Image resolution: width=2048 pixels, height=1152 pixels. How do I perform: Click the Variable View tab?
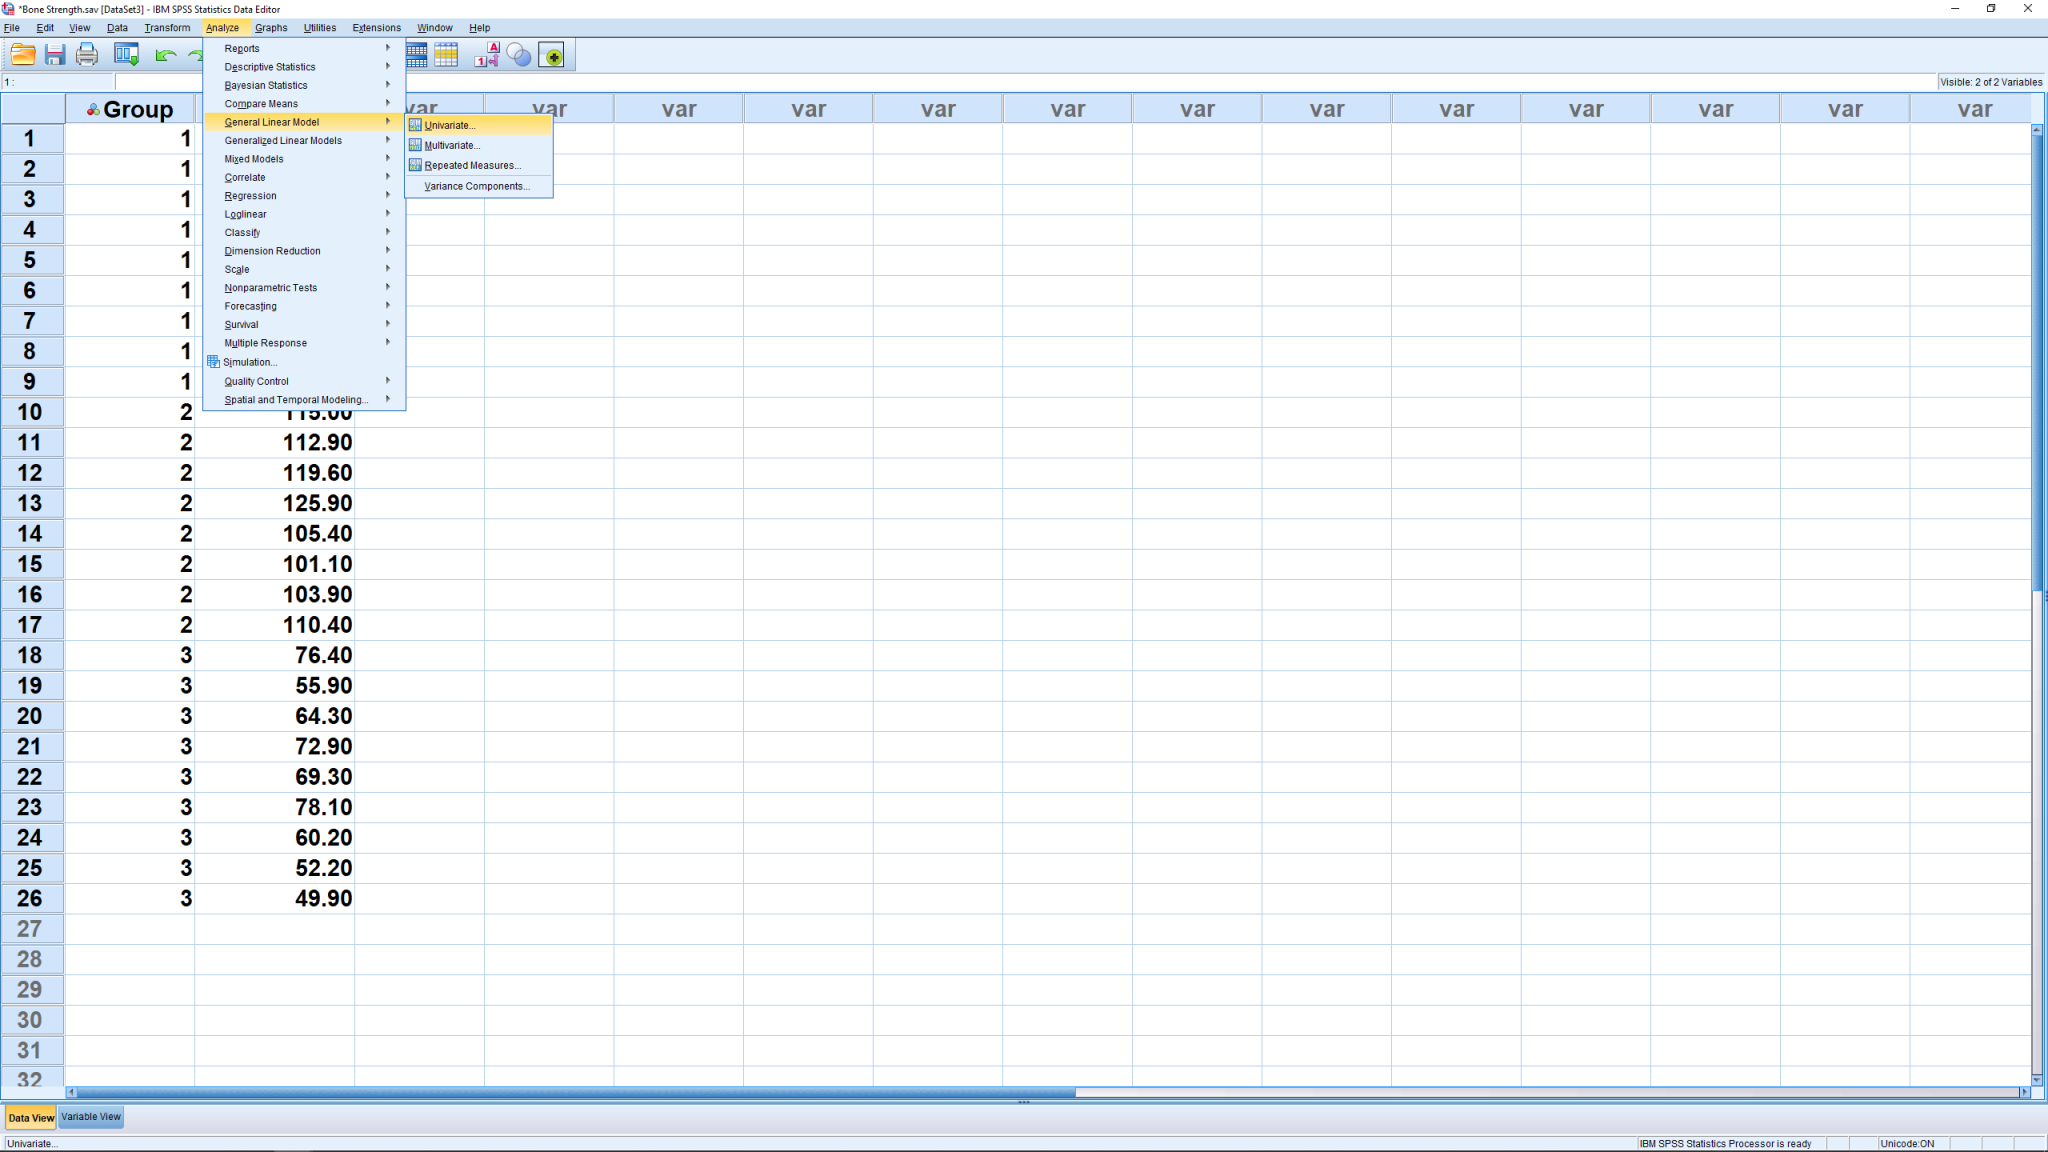(x=90, y=1115)
